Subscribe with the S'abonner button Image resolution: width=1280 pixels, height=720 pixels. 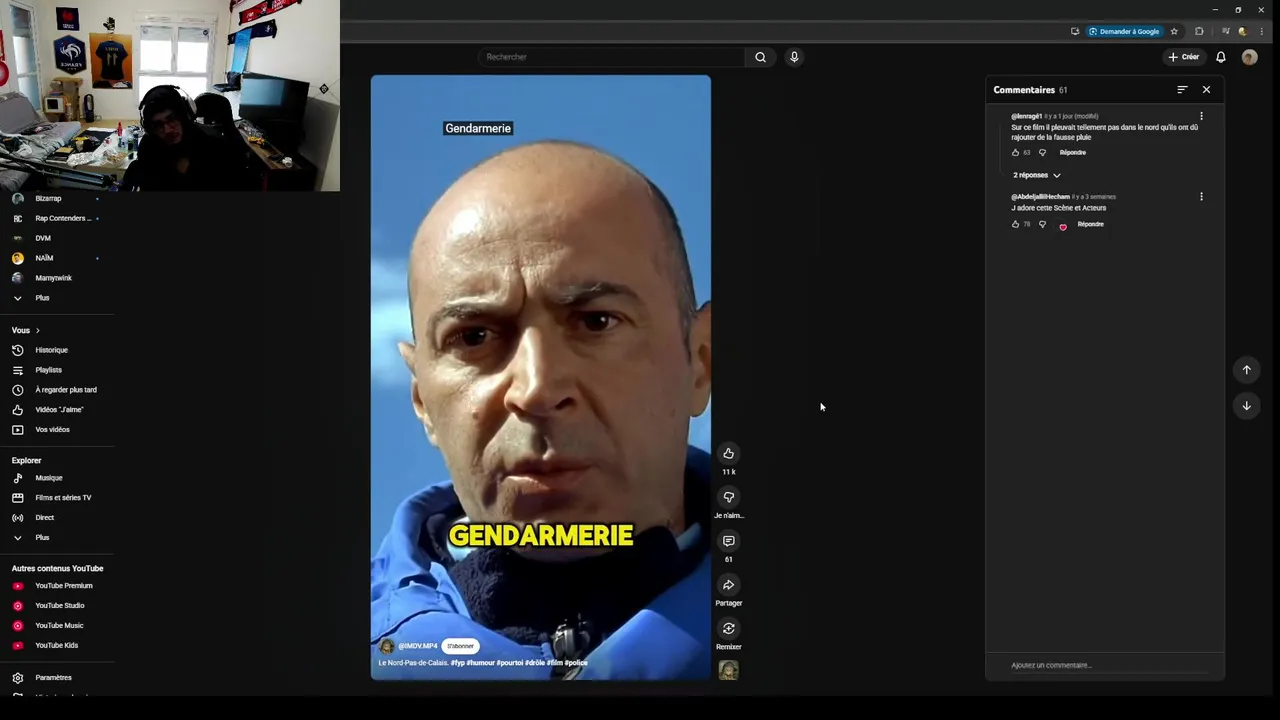460,646
